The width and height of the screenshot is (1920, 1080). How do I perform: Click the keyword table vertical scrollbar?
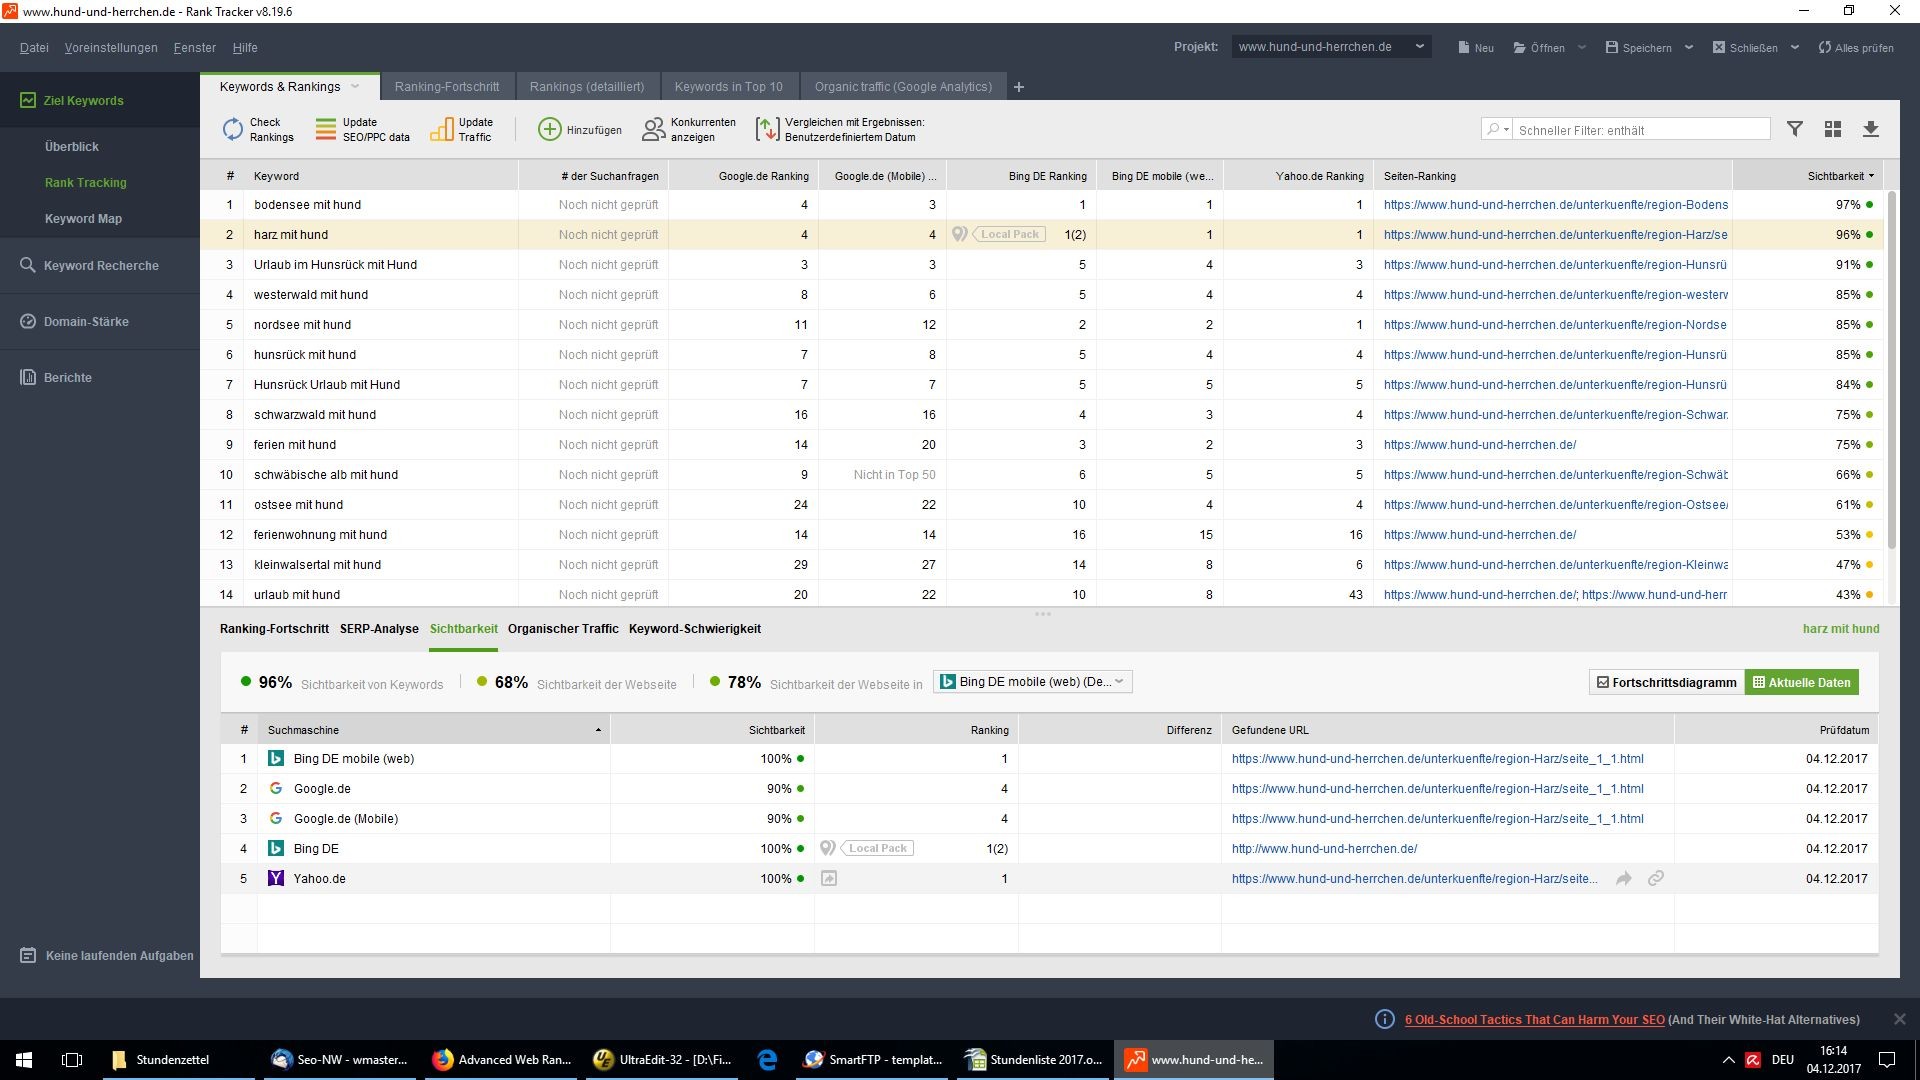click(1891, 370)
